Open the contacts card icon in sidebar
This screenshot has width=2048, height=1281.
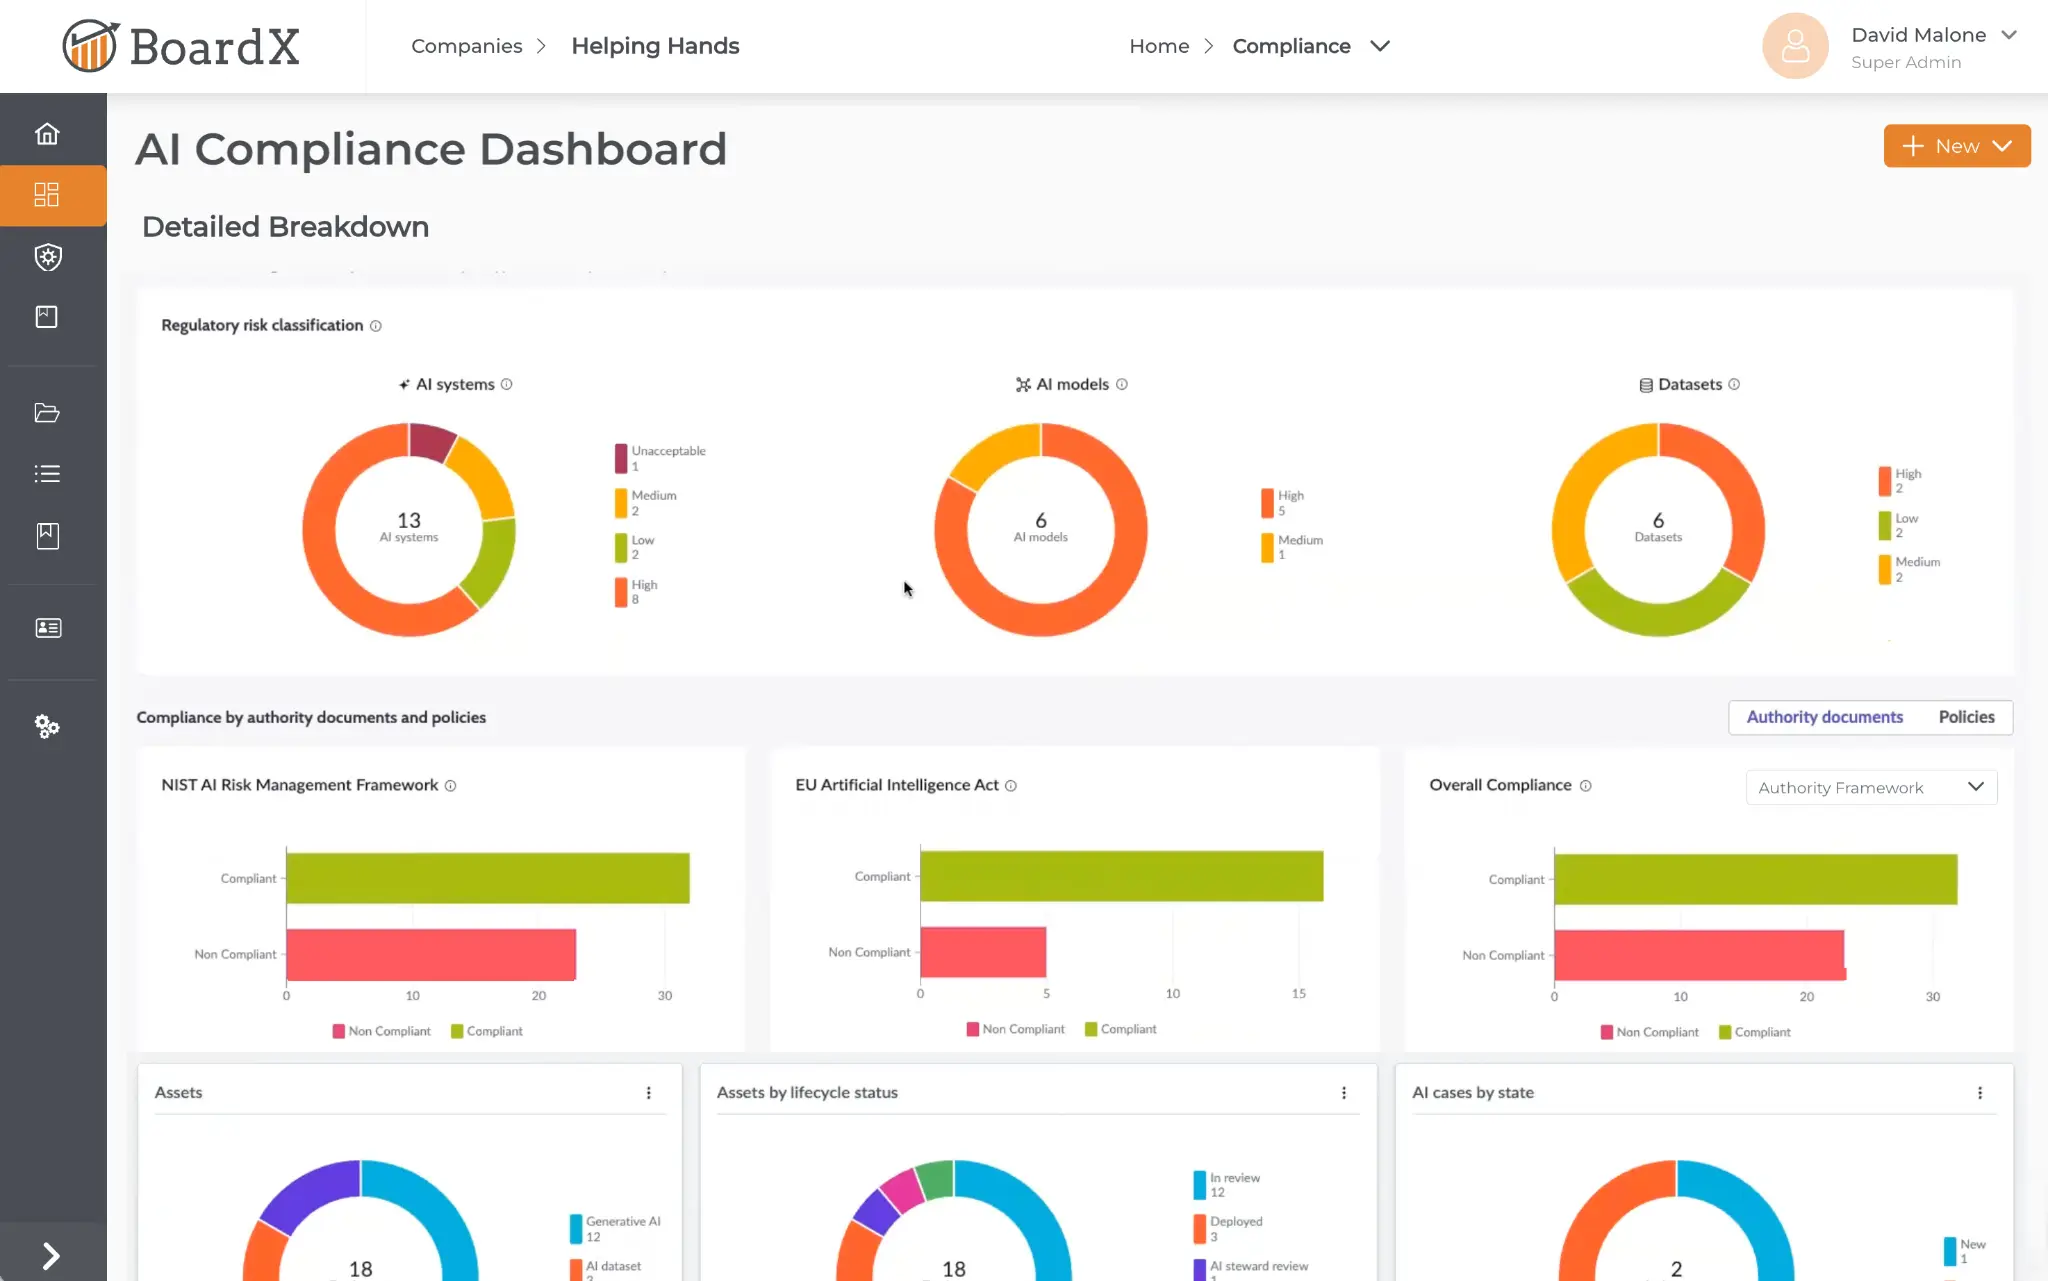[x=48, y=627]
